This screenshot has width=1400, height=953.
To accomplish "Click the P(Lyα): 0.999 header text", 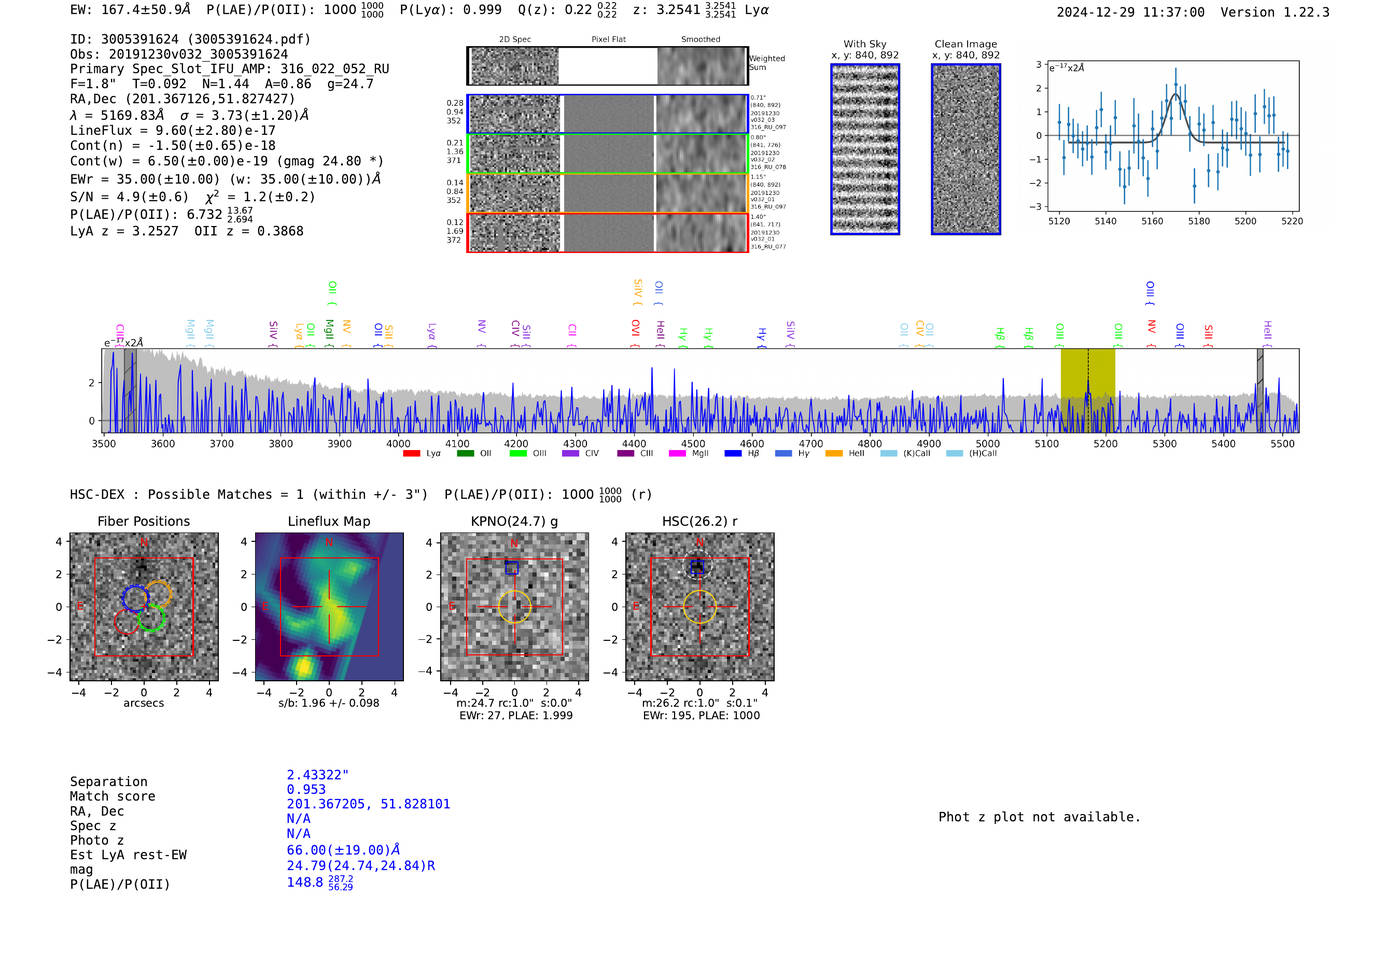I will pos(451,10).
